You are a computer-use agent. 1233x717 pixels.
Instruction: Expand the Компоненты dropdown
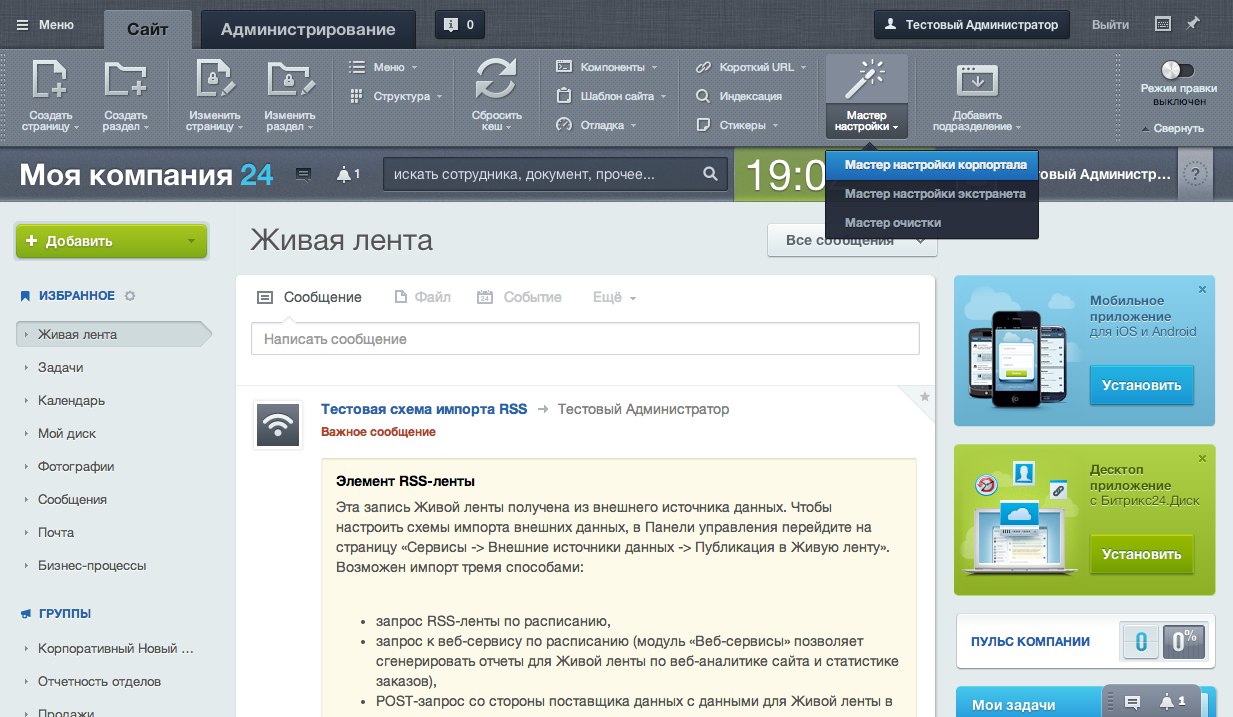[607, 67]
